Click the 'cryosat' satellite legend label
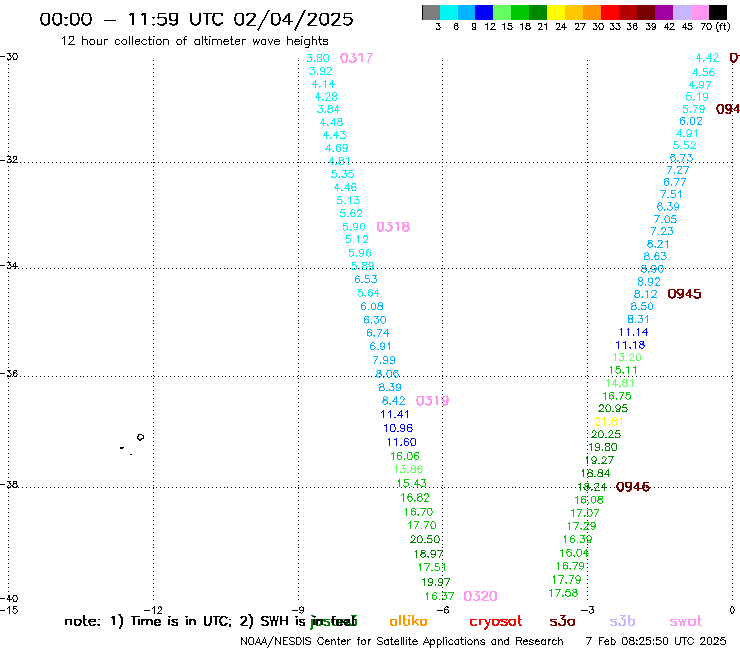The width and height of the screenshot is (740, 650). click(496, 622)
